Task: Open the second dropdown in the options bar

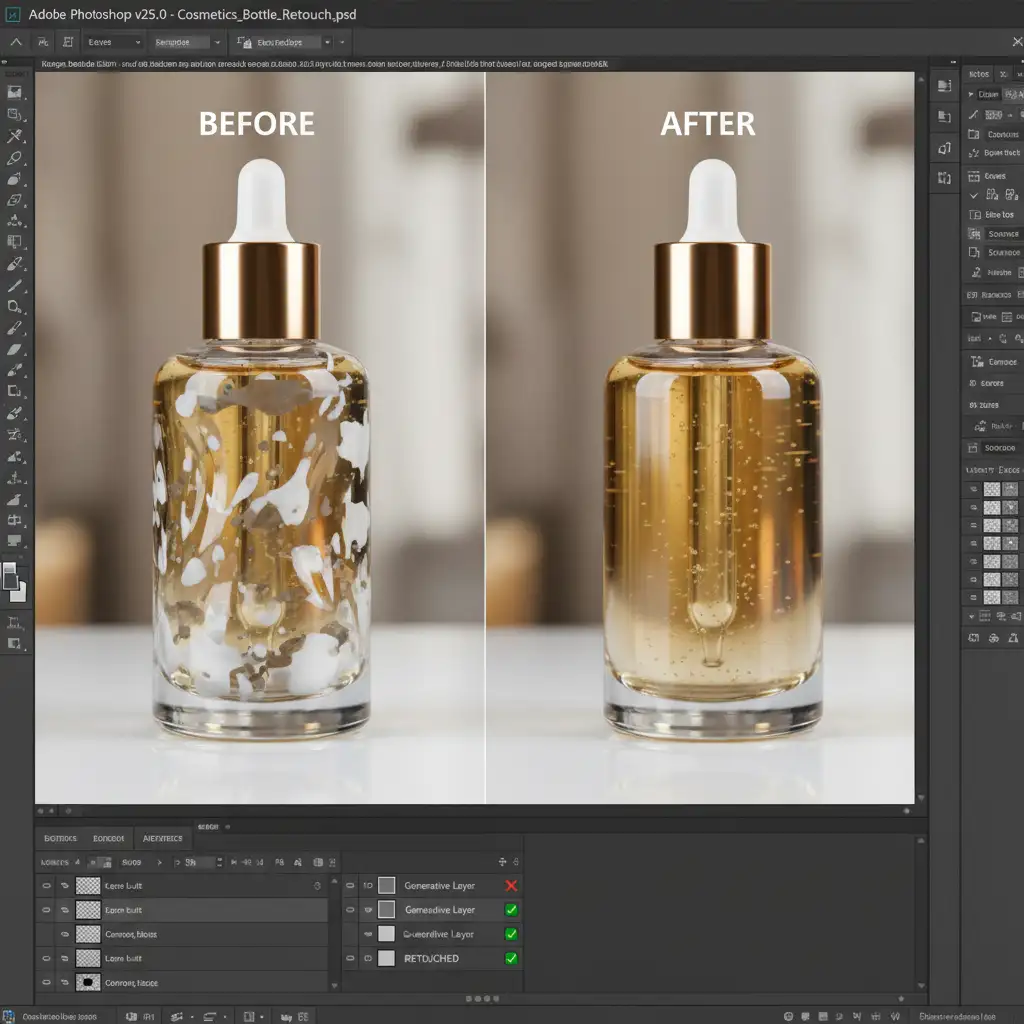Action: tap(187, 43)
